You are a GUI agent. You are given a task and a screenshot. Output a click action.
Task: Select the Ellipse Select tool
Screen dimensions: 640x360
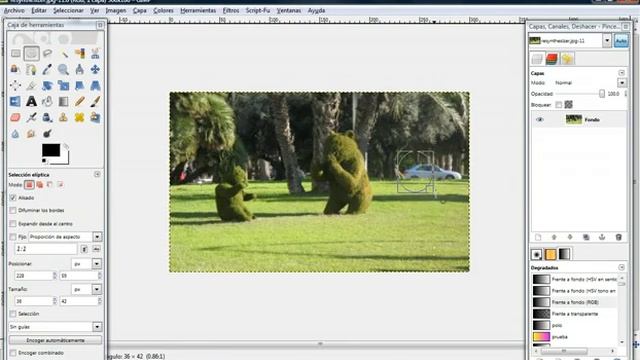pos(31,53)
